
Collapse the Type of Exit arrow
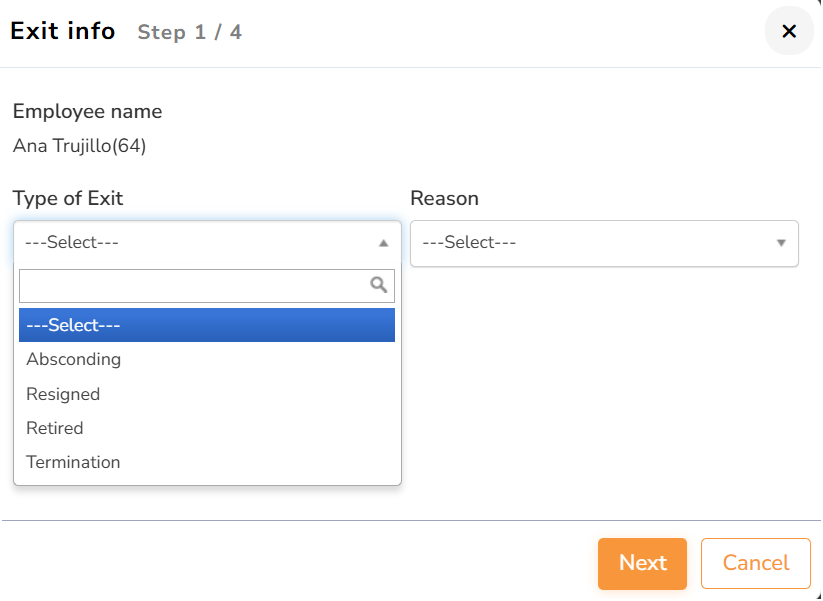point(383,243)
